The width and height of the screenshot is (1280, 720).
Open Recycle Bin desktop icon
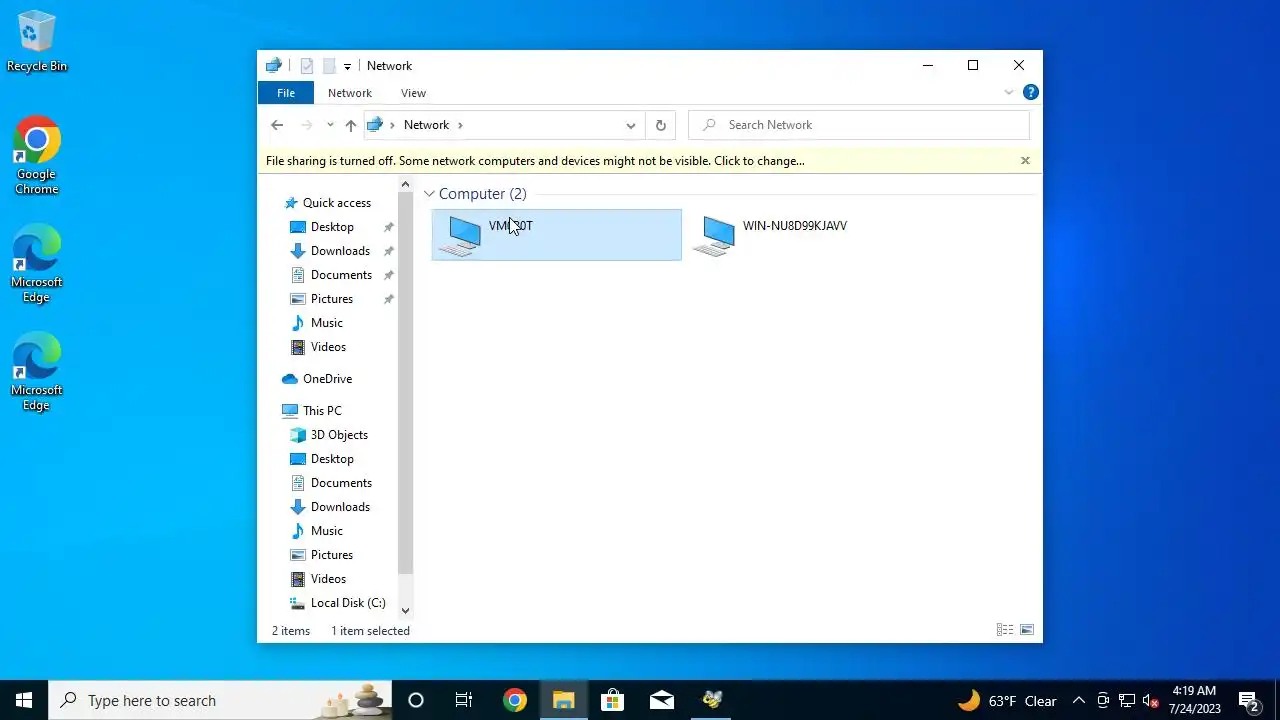point(37,42)
